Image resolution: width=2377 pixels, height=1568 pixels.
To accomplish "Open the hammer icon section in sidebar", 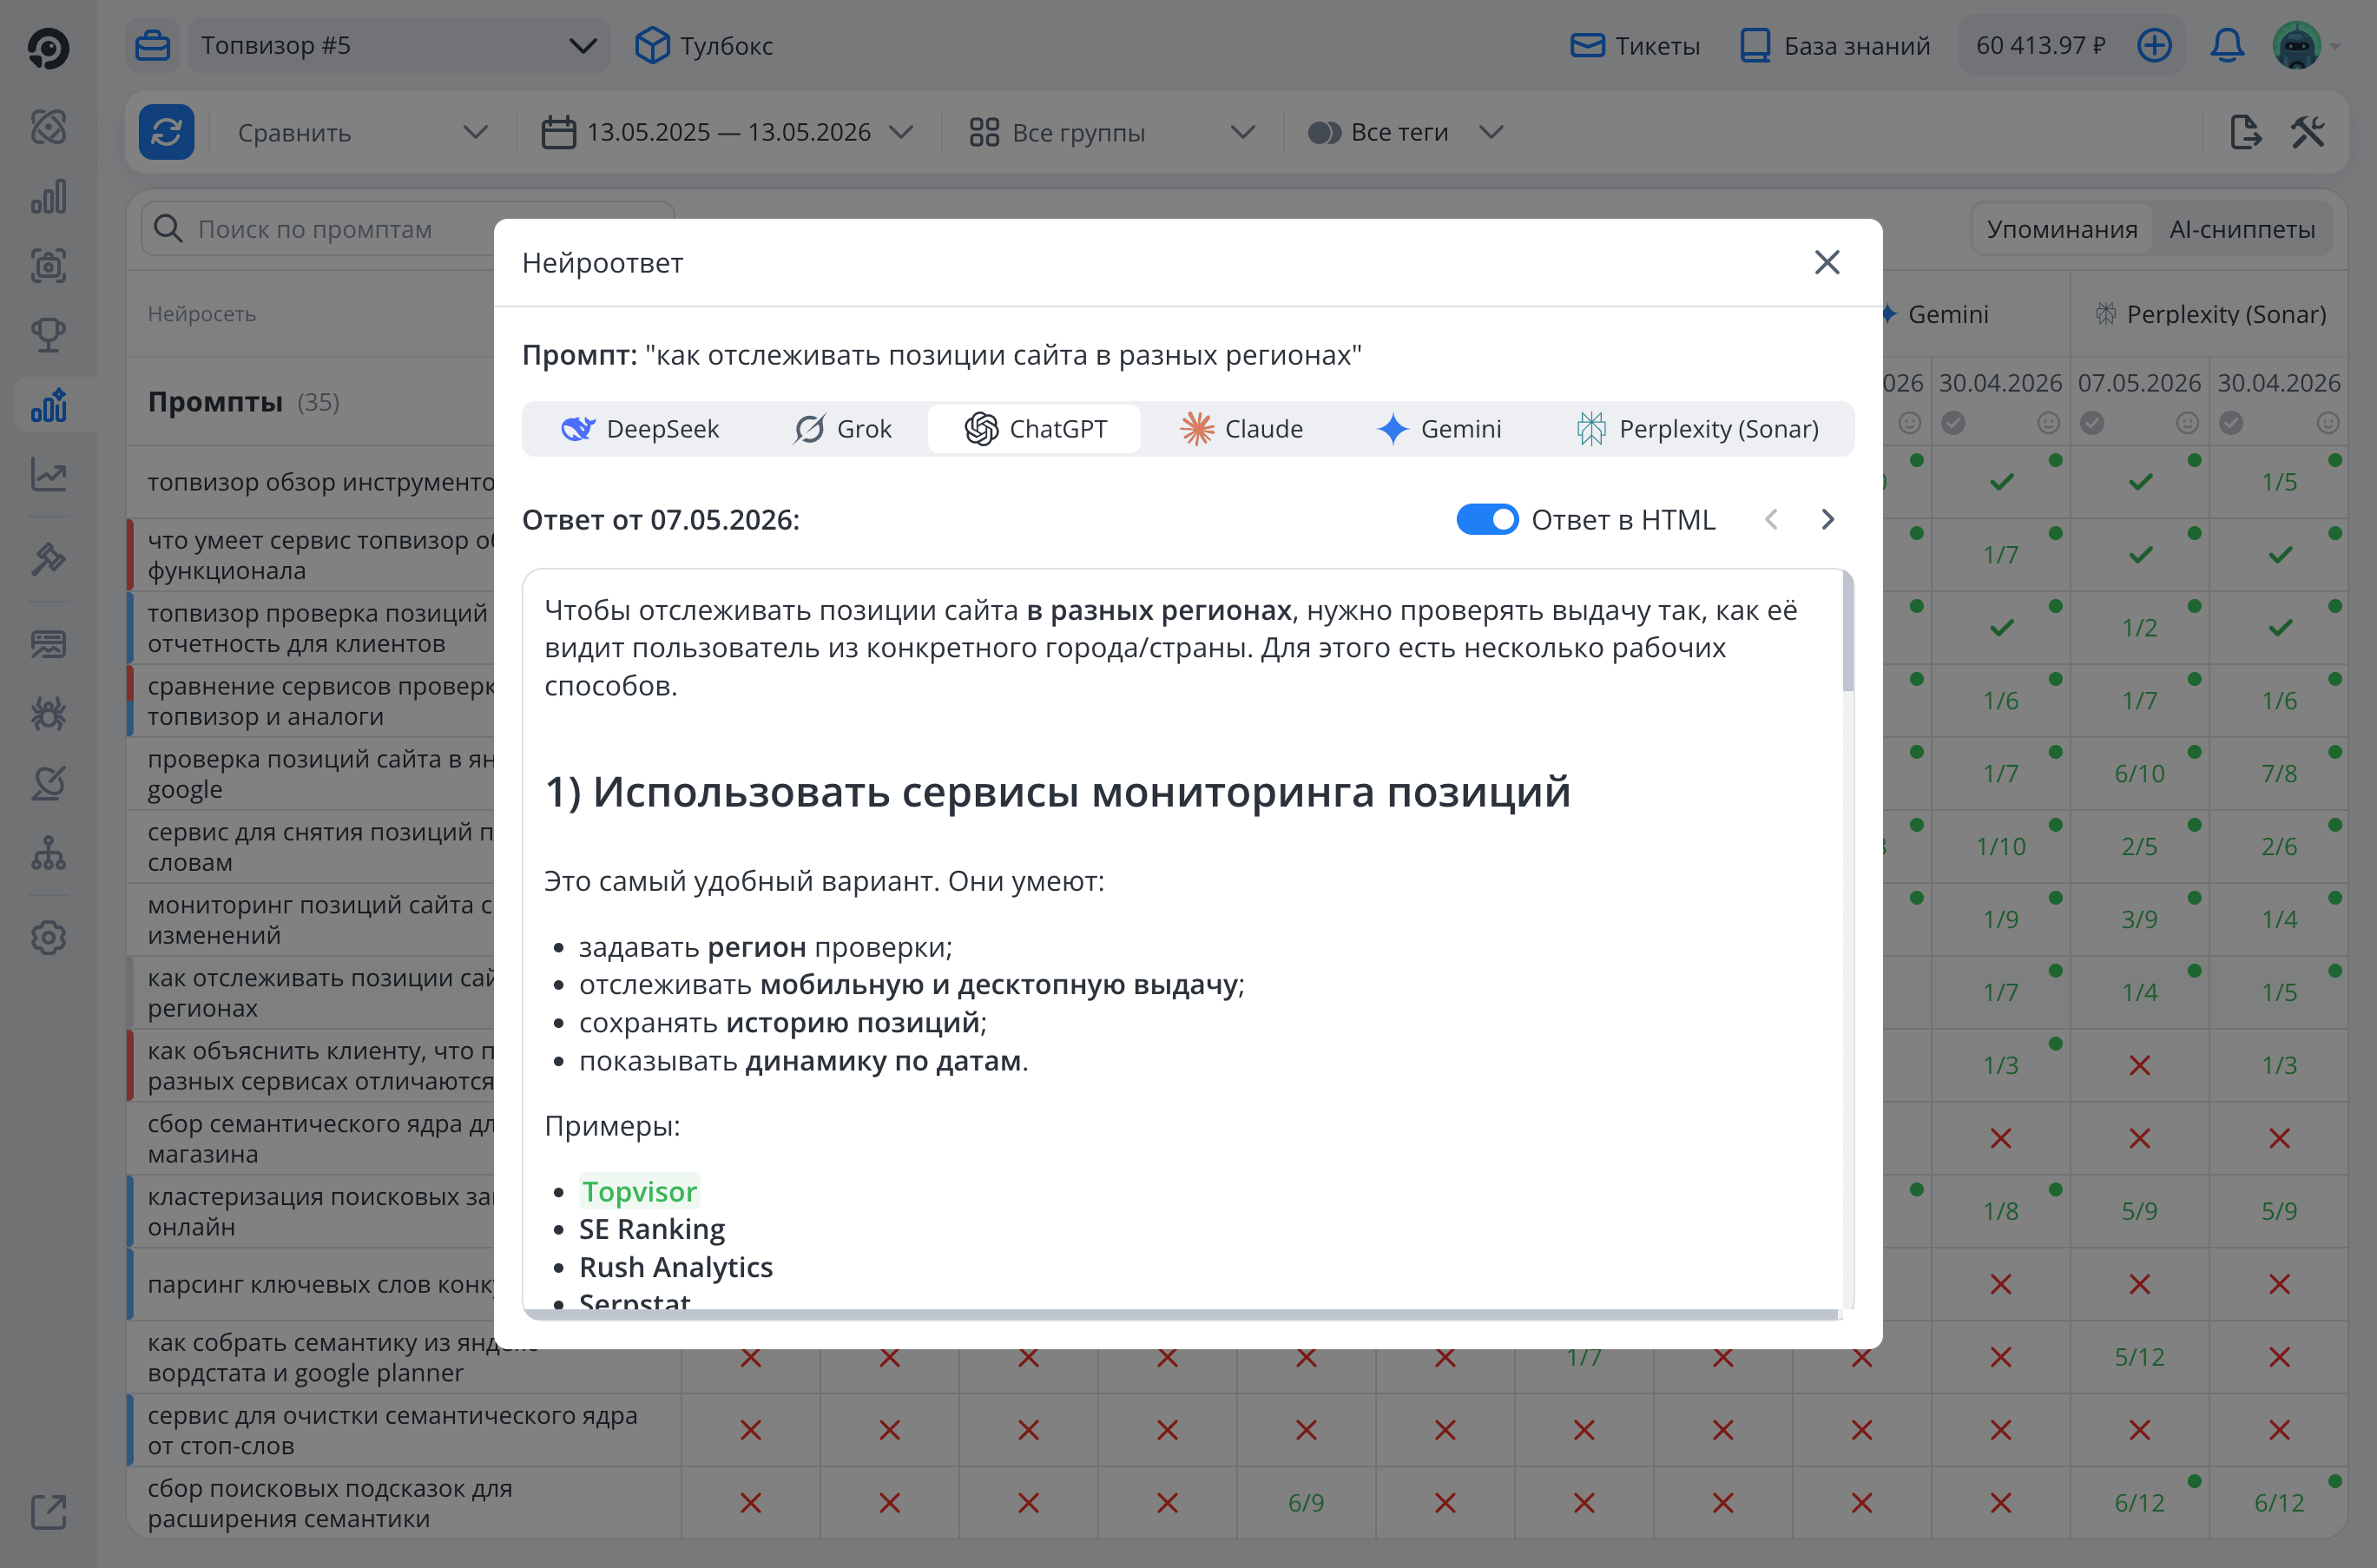I will (48, 558).
